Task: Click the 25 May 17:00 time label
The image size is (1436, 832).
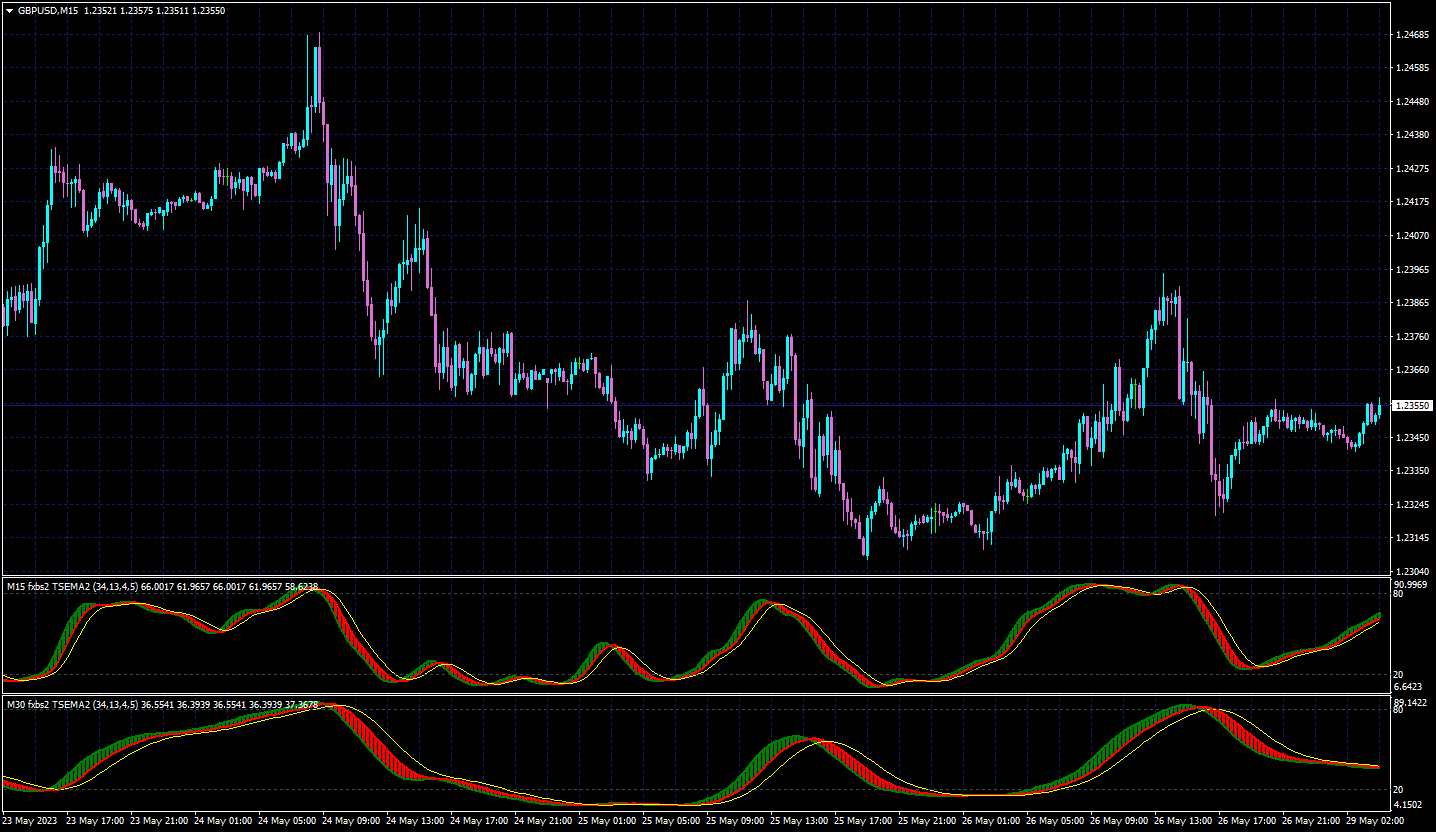Action: coord(863,820)
